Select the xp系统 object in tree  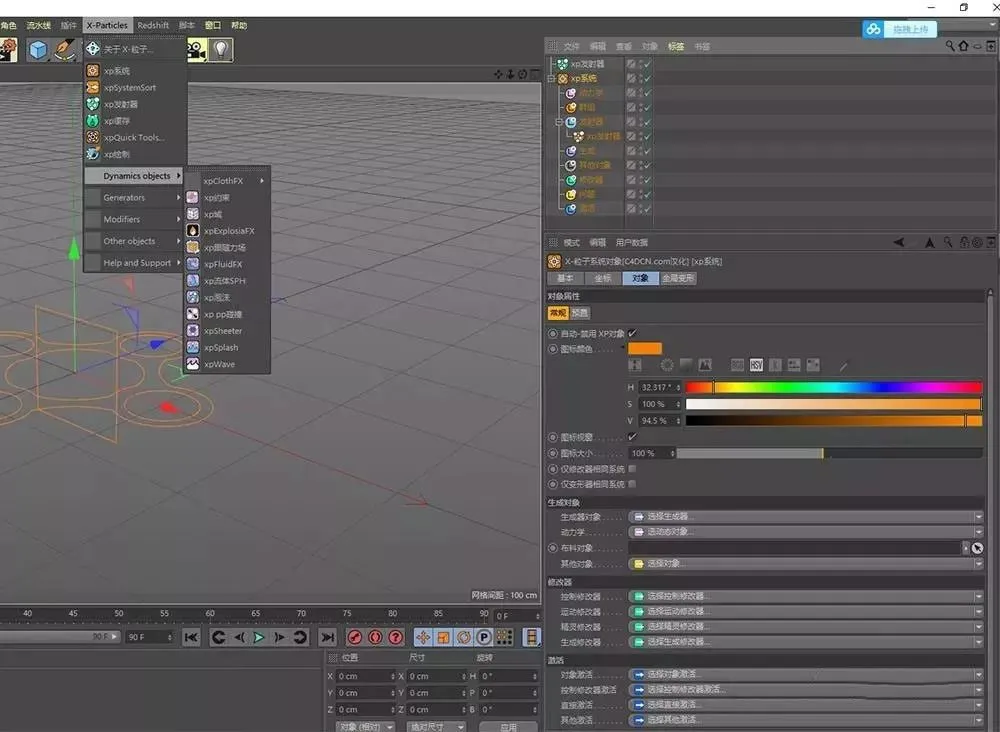point(584,78)
